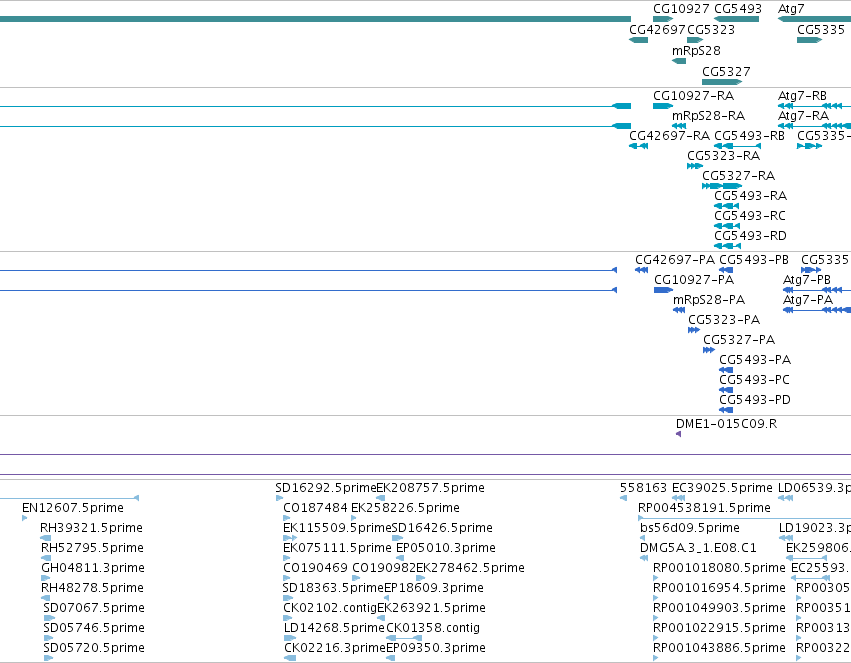Open the EK115509.5prime EST label
The height and width of the screenshot is (663, 851).
pyautogui.click(x=337, y=528)
